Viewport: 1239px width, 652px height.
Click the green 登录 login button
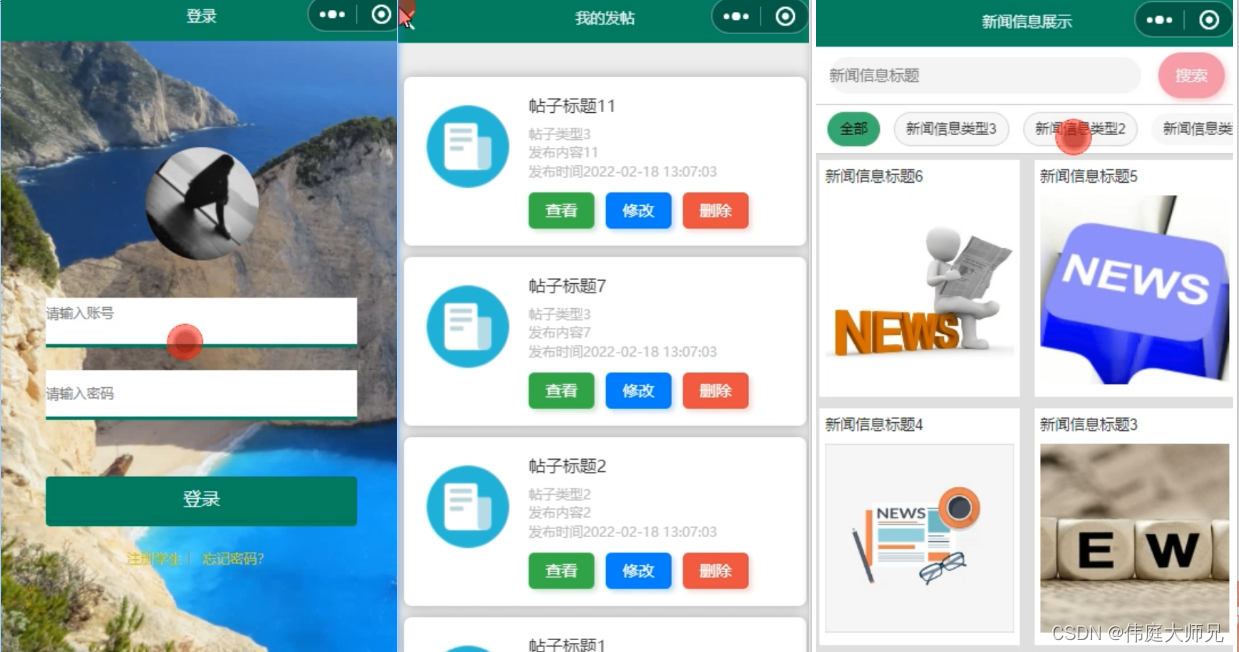point(201,500)
